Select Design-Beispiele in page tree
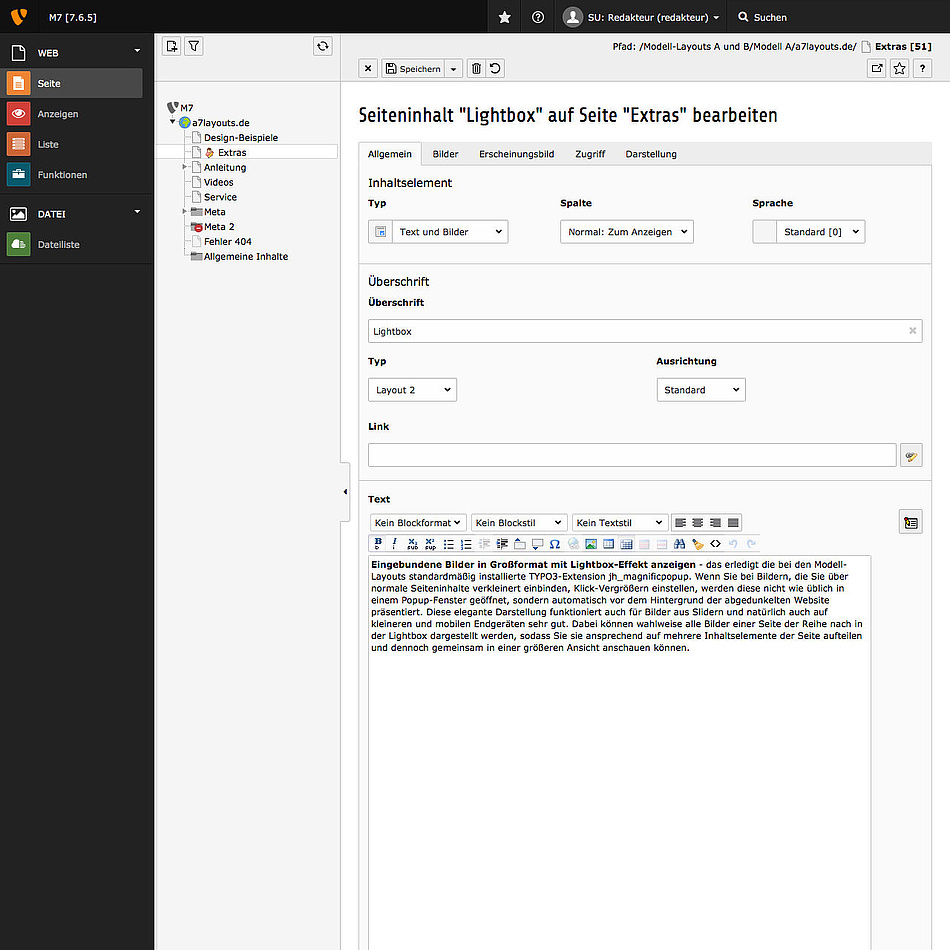 click(x=241, y=138)
